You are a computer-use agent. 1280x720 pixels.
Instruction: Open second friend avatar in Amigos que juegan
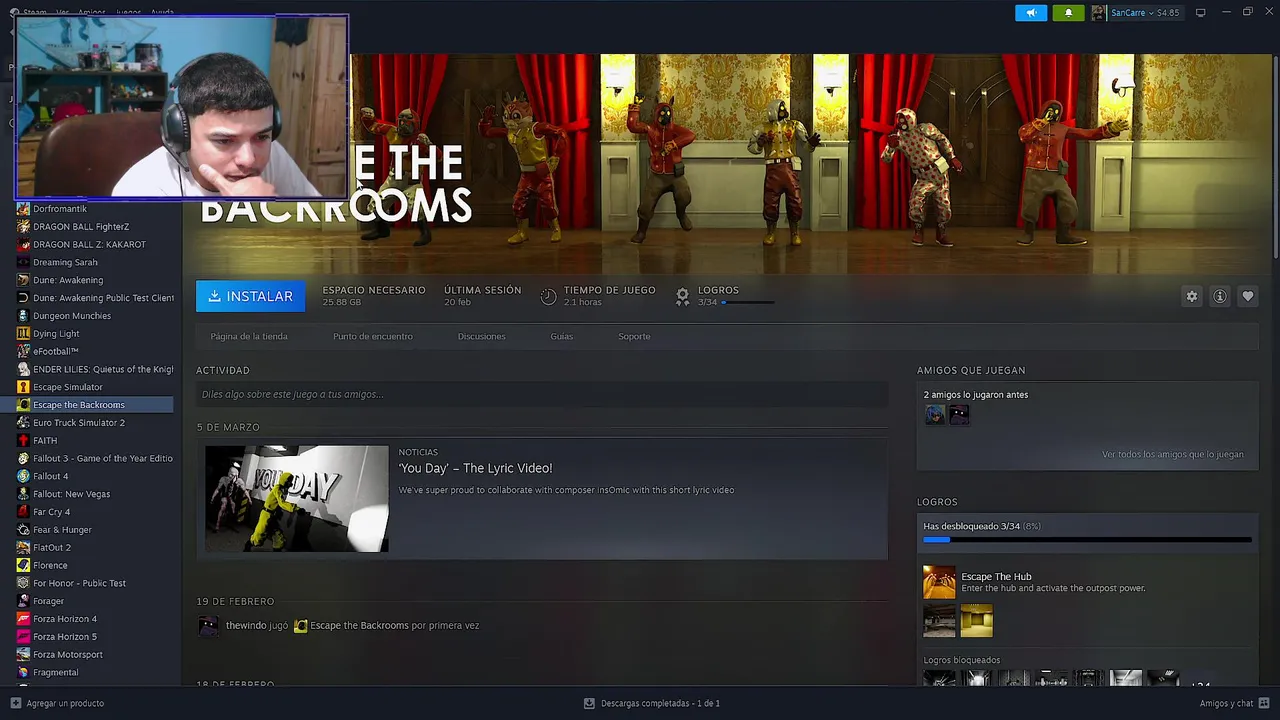[x=959, y=414]
